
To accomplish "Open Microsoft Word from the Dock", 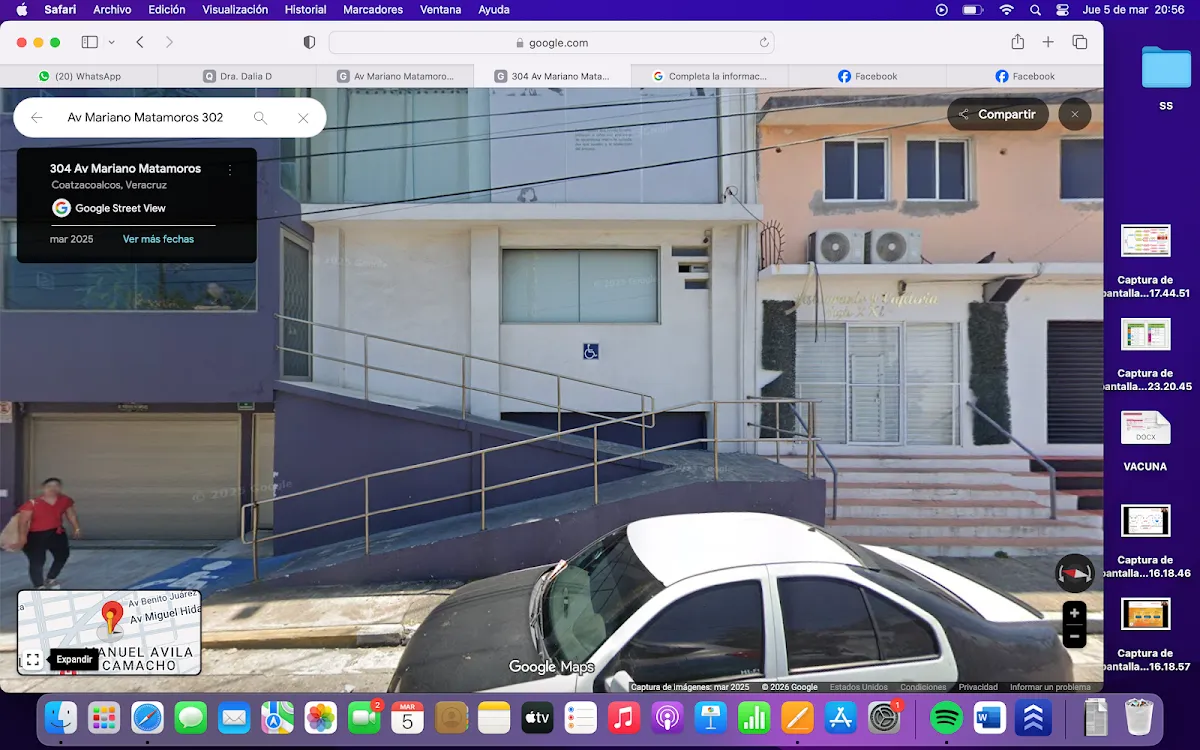I will (990, 717).
